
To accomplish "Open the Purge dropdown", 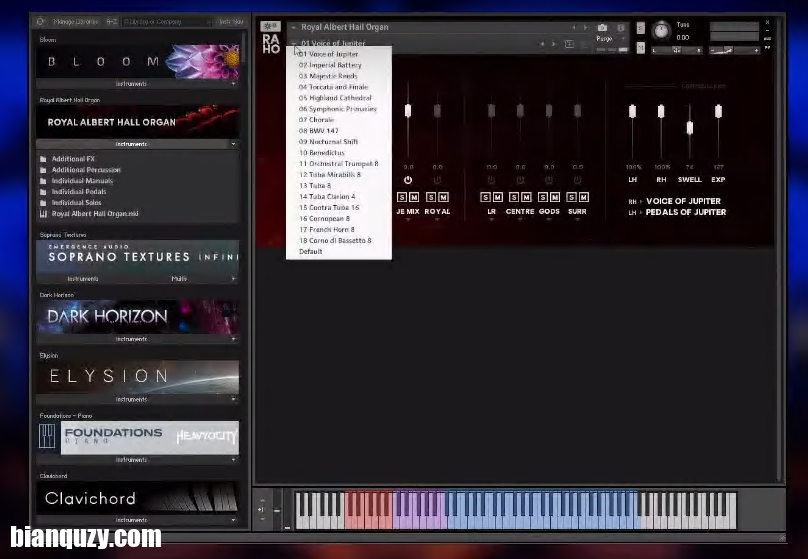I will pyautogui.click(x=611, y=39).
